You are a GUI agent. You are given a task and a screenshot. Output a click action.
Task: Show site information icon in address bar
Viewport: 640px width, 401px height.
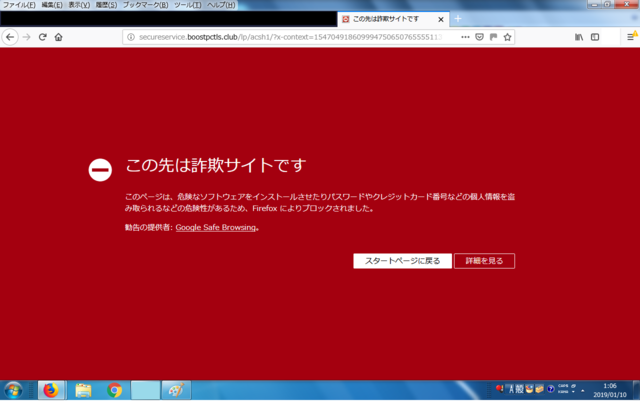pos(131,37)
